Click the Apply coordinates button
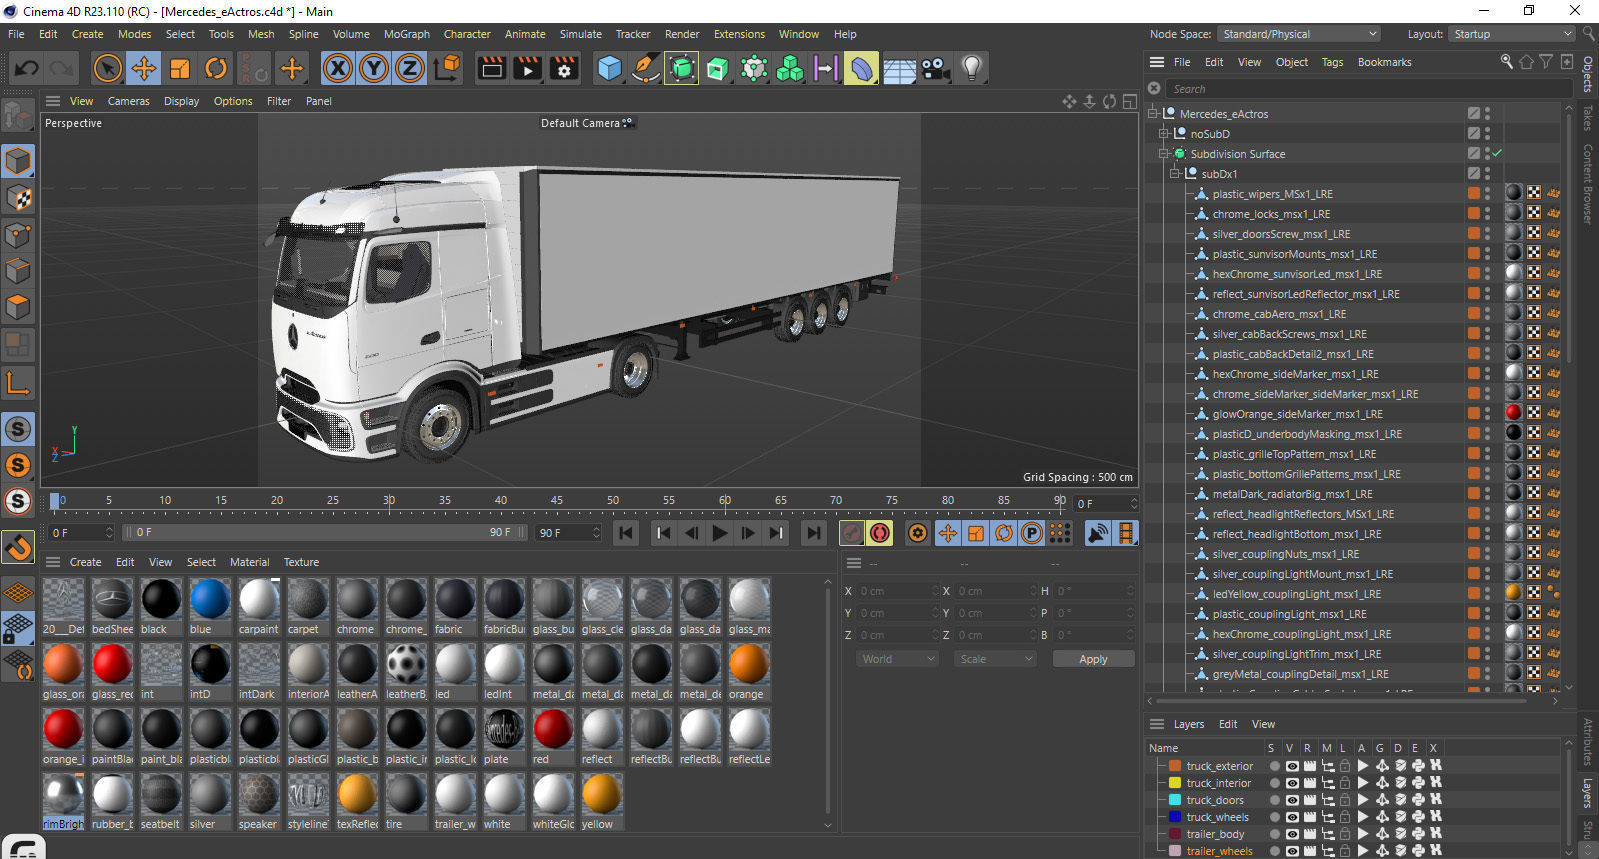Image resolution: width=1599 pixels, height=859 pixels. (1093, 659)
